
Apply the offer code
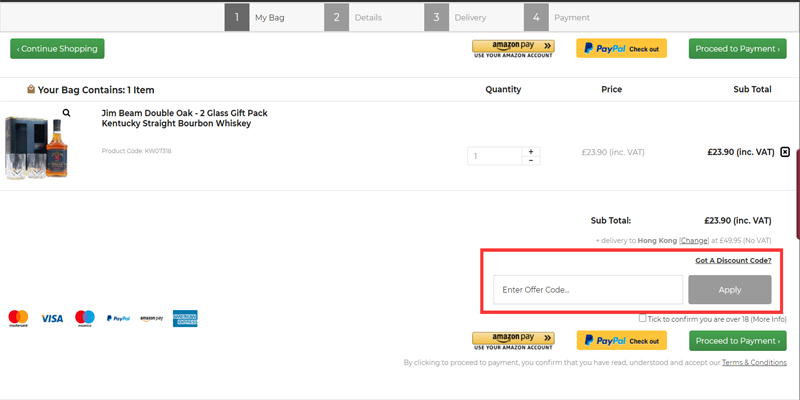coord(730,289)
